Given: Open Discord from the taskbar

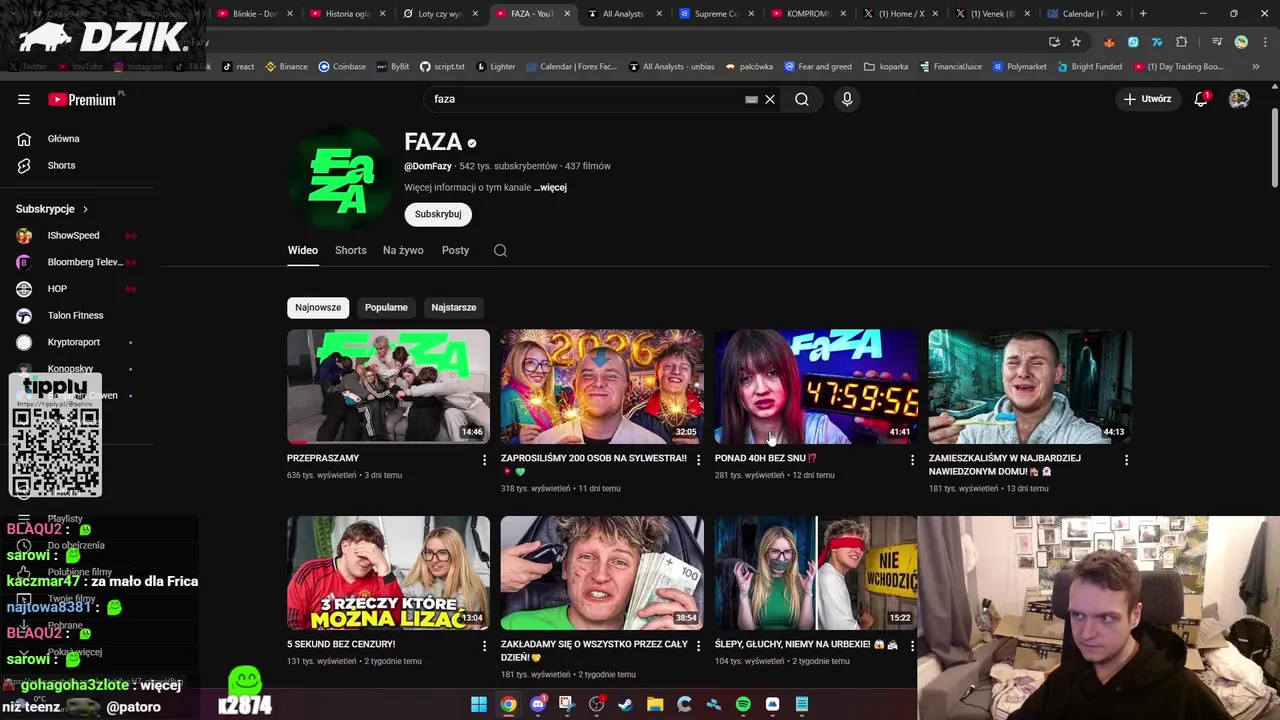Looking at the screenshot, I should point(538,705).
